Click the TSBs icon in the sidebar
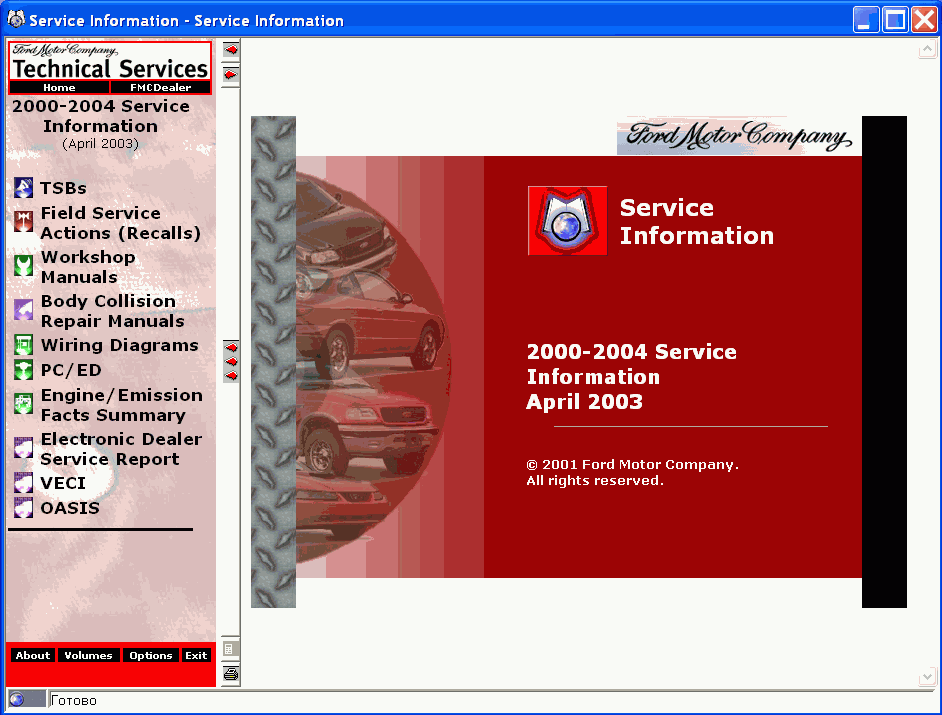The image size is (942, 715). coord(23,188)
